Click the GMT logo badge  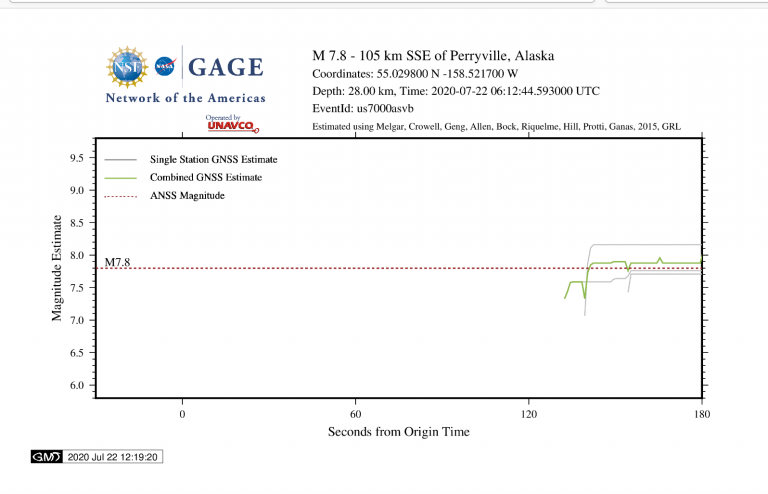coord(47,457)
